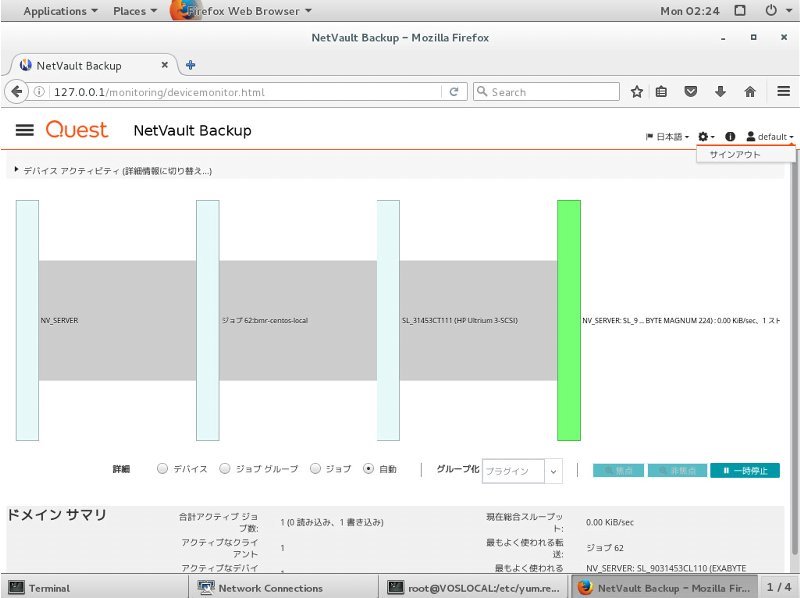Screen dimensions: 800x598
Task: Select the ジョブ グループ radio button
Action: coord(224,468)
